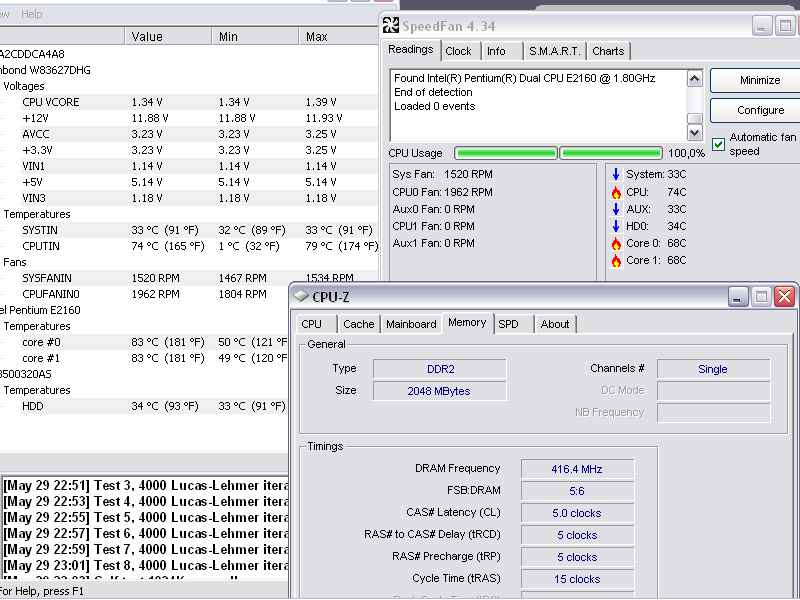800x600 pixels.
Task: Select the core #1 temperature row
Action: [144, 358]
